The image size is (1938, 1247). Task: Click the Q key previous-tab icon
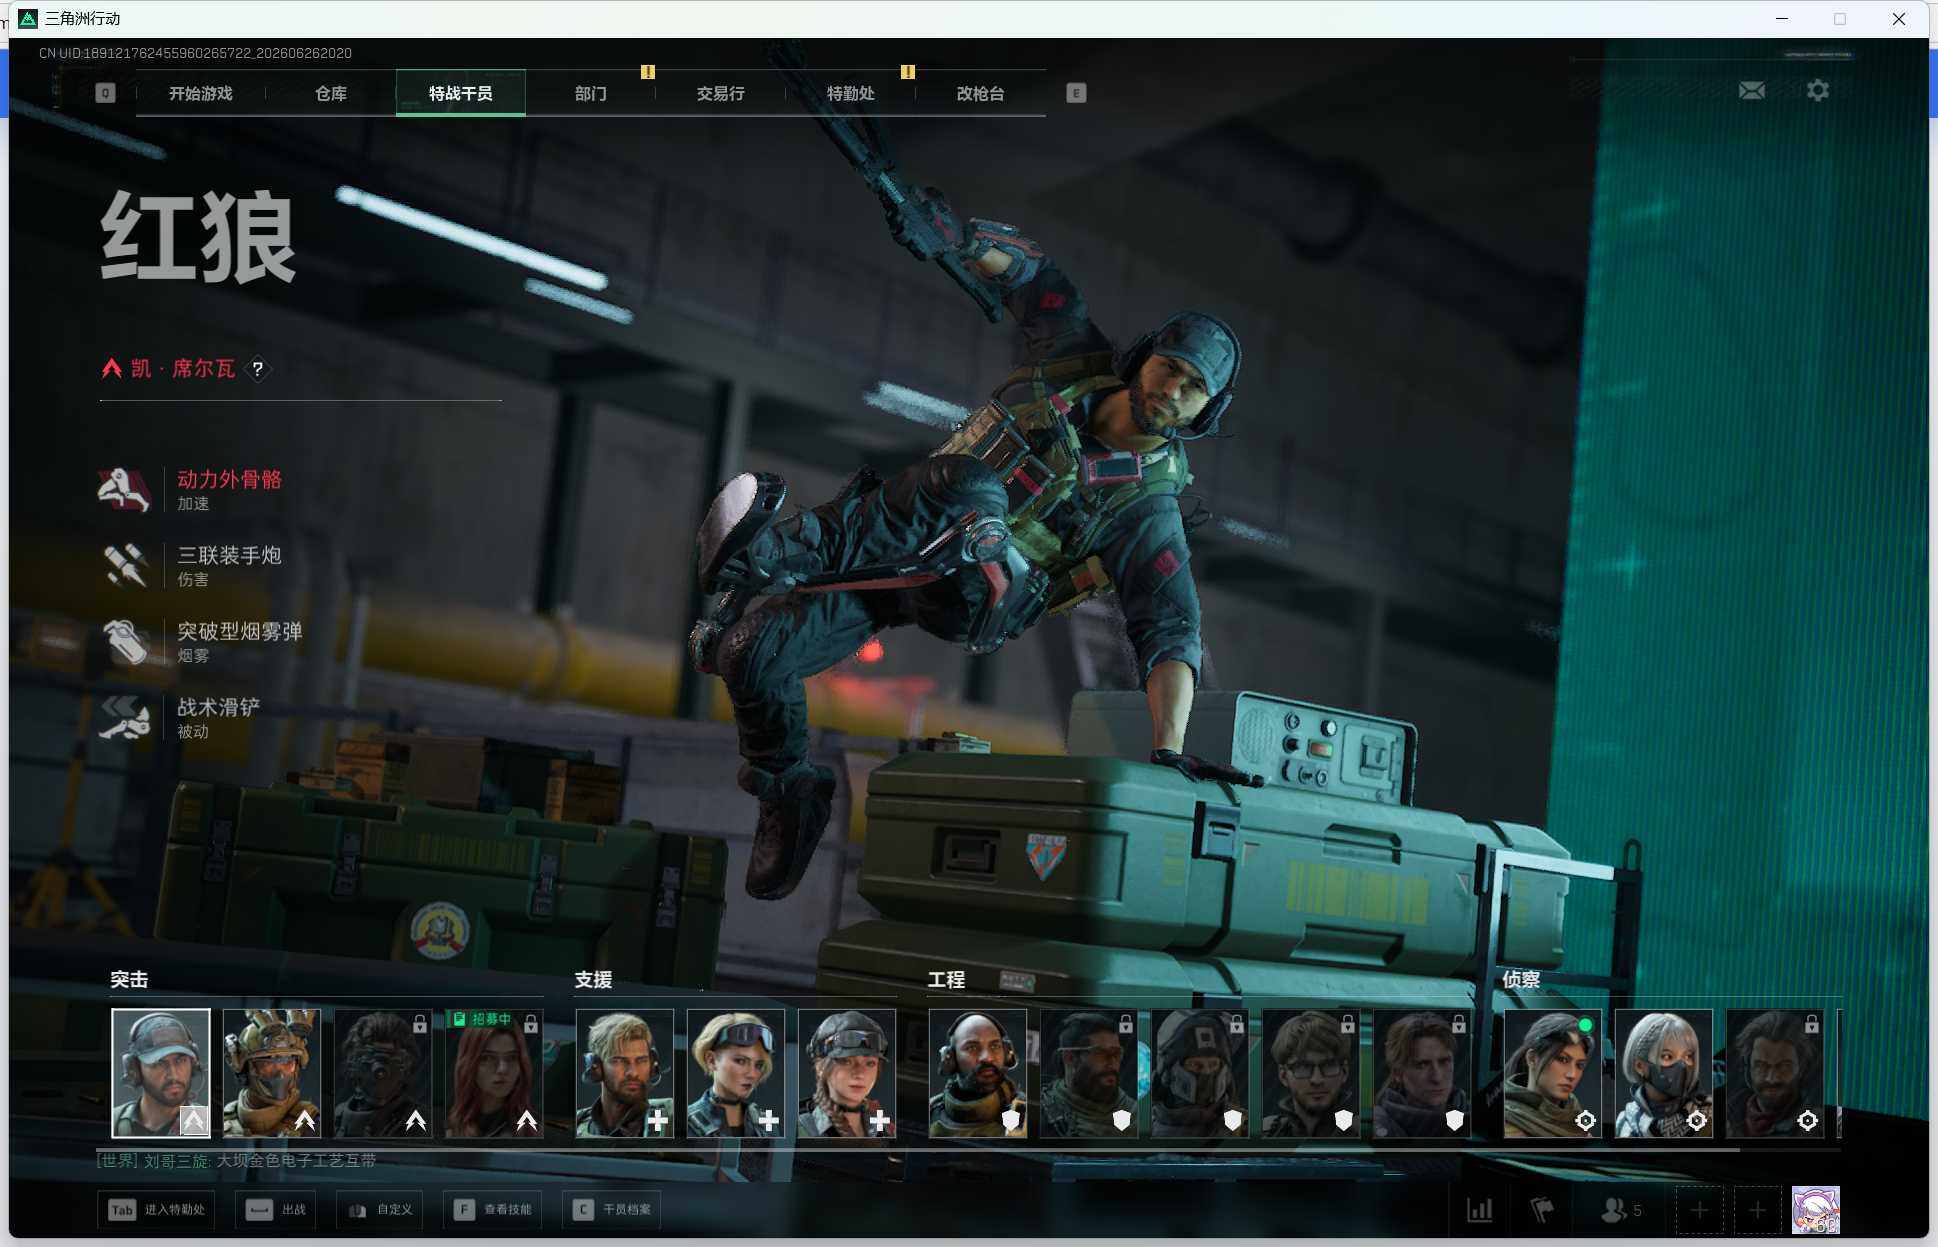105,93
